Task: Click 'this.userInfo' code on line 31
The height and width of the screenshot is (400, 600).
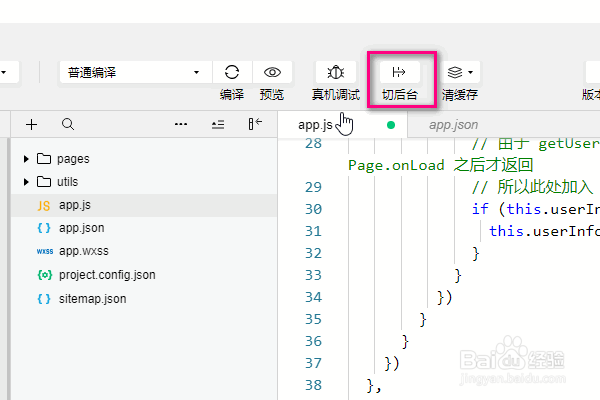Action: click(545, 231)
